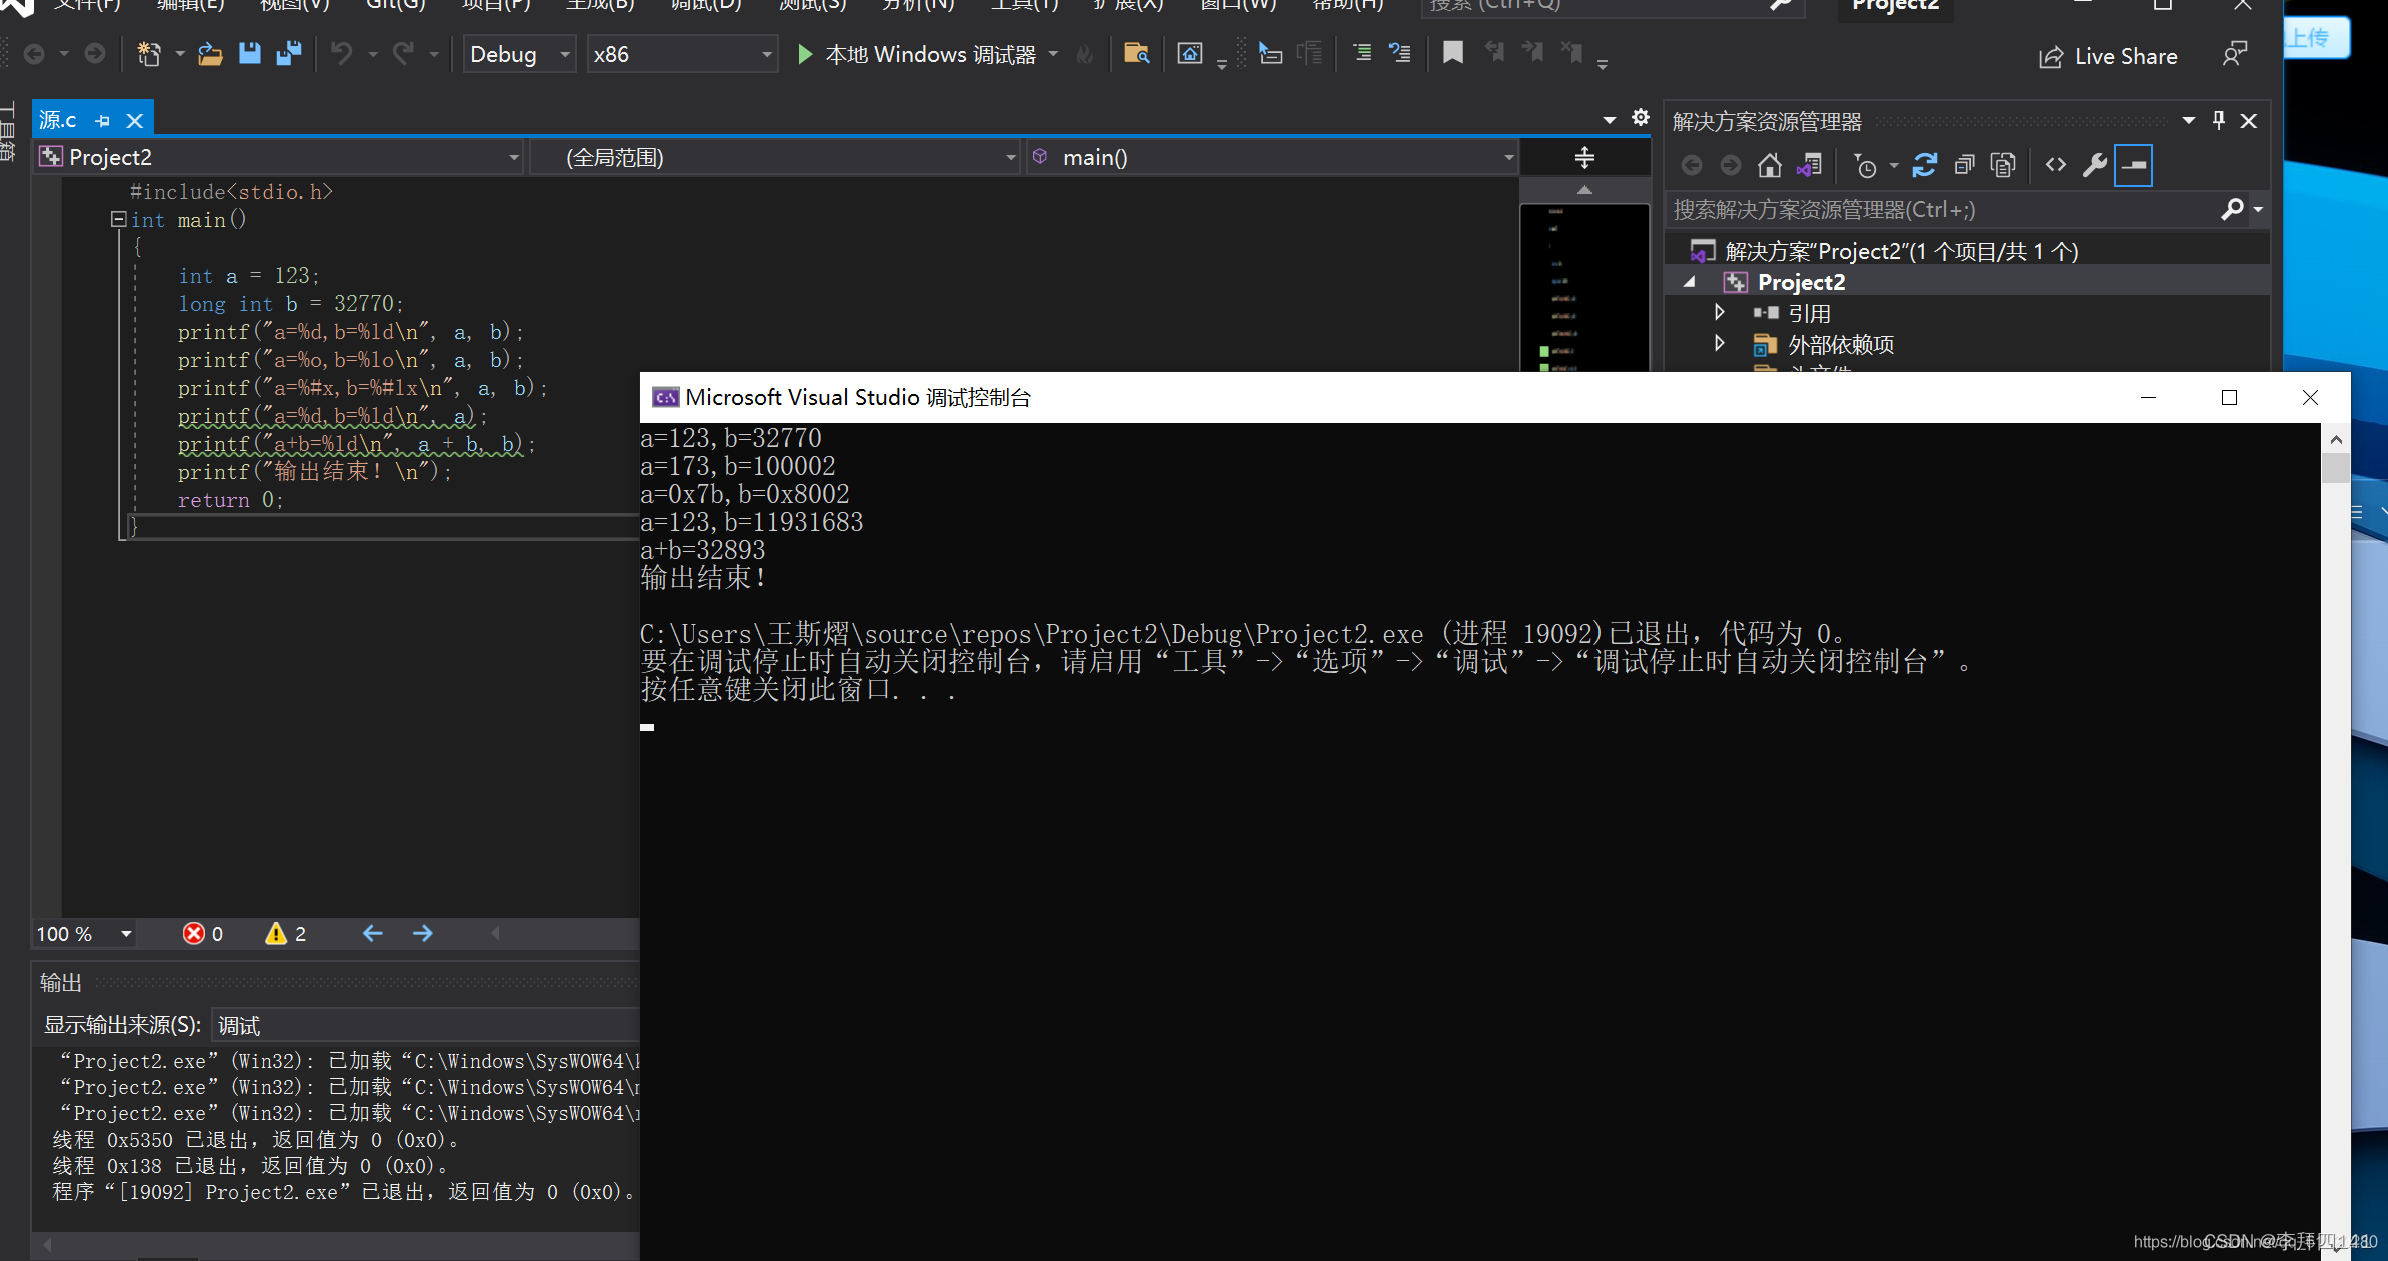Click the Find in Files toolbar icon
This screenshot has height=1261, width=2388.
coord(1136,54)
